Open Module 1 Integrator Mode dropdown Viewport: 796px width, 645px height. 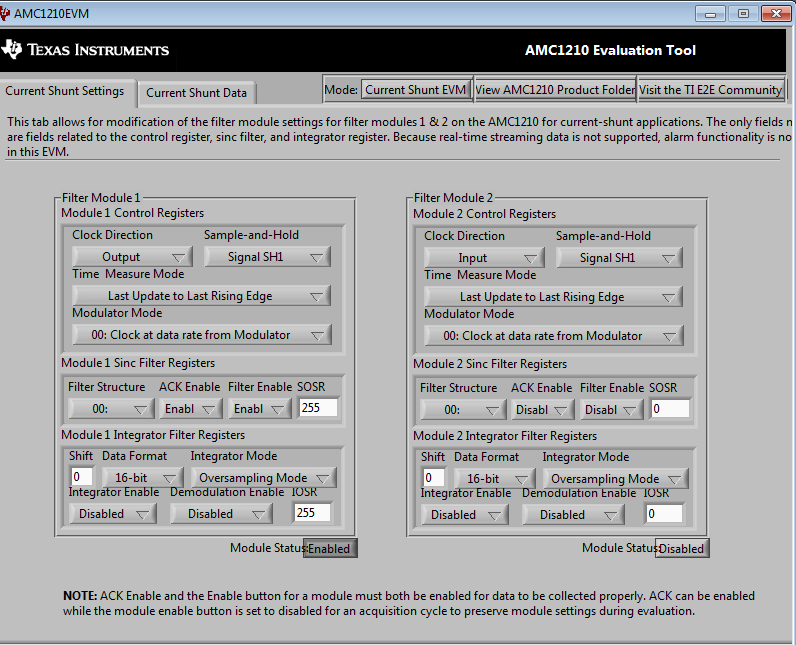pyautogui.click(x=263, y=478)
